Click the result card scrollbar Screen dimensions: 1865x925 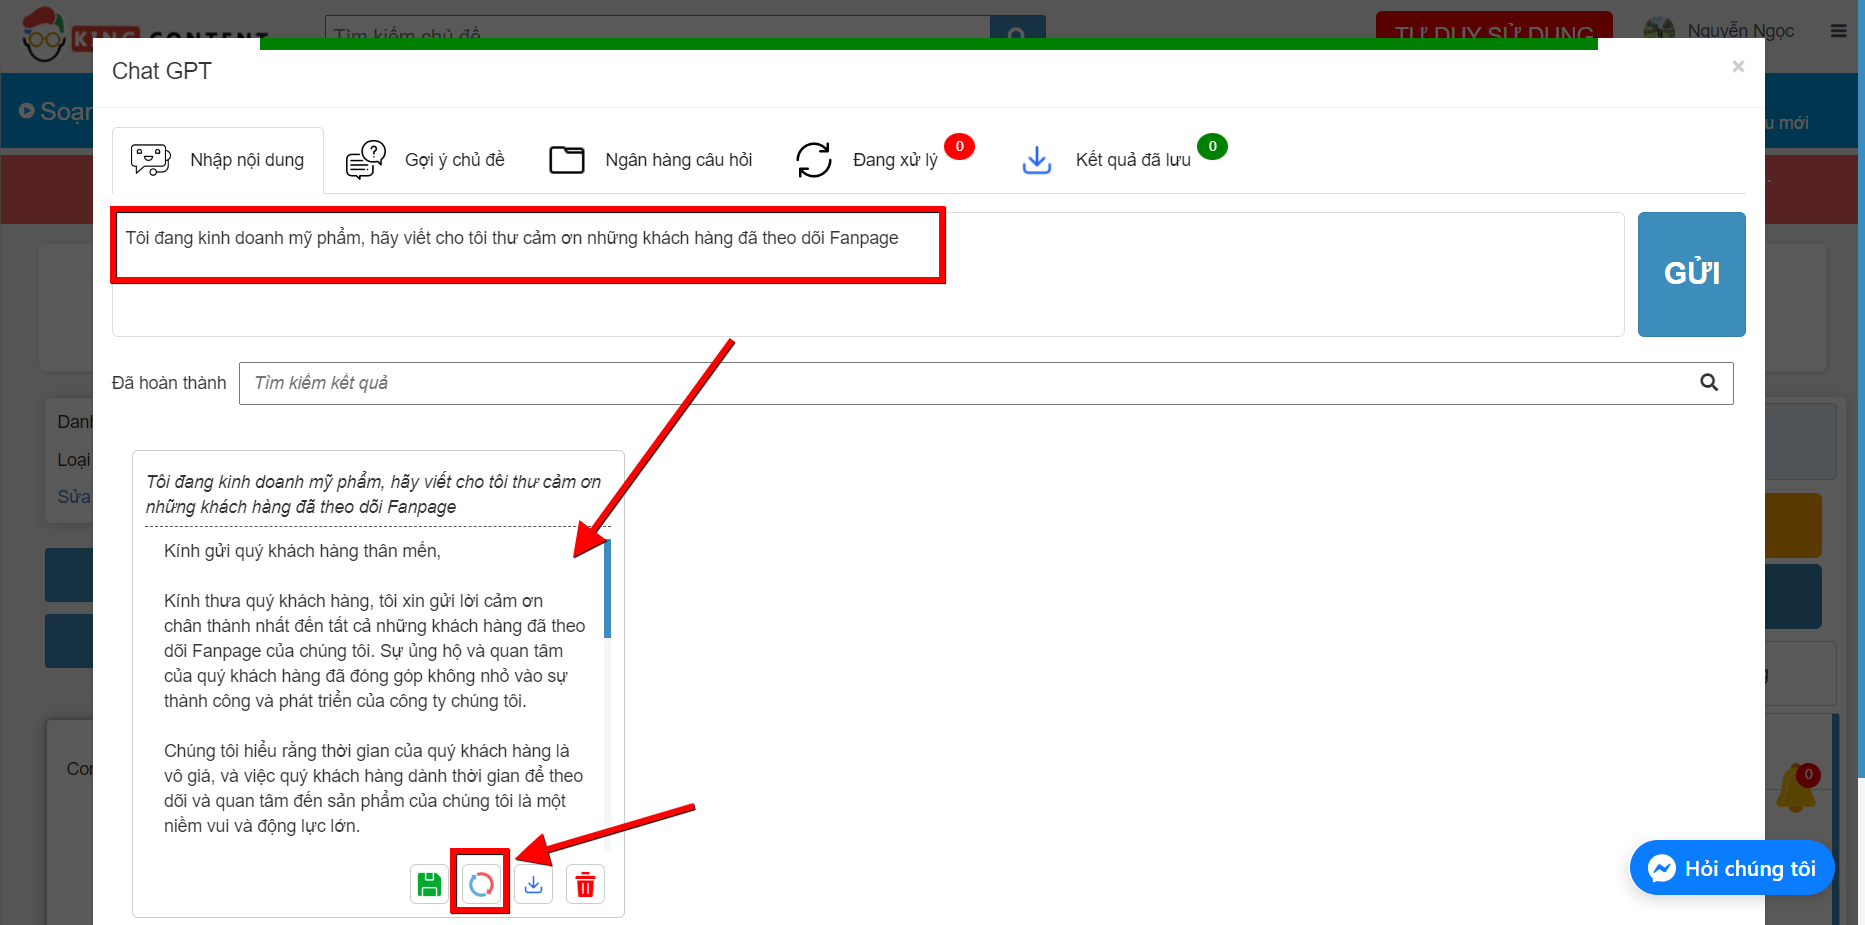click(x=607, y=590)
